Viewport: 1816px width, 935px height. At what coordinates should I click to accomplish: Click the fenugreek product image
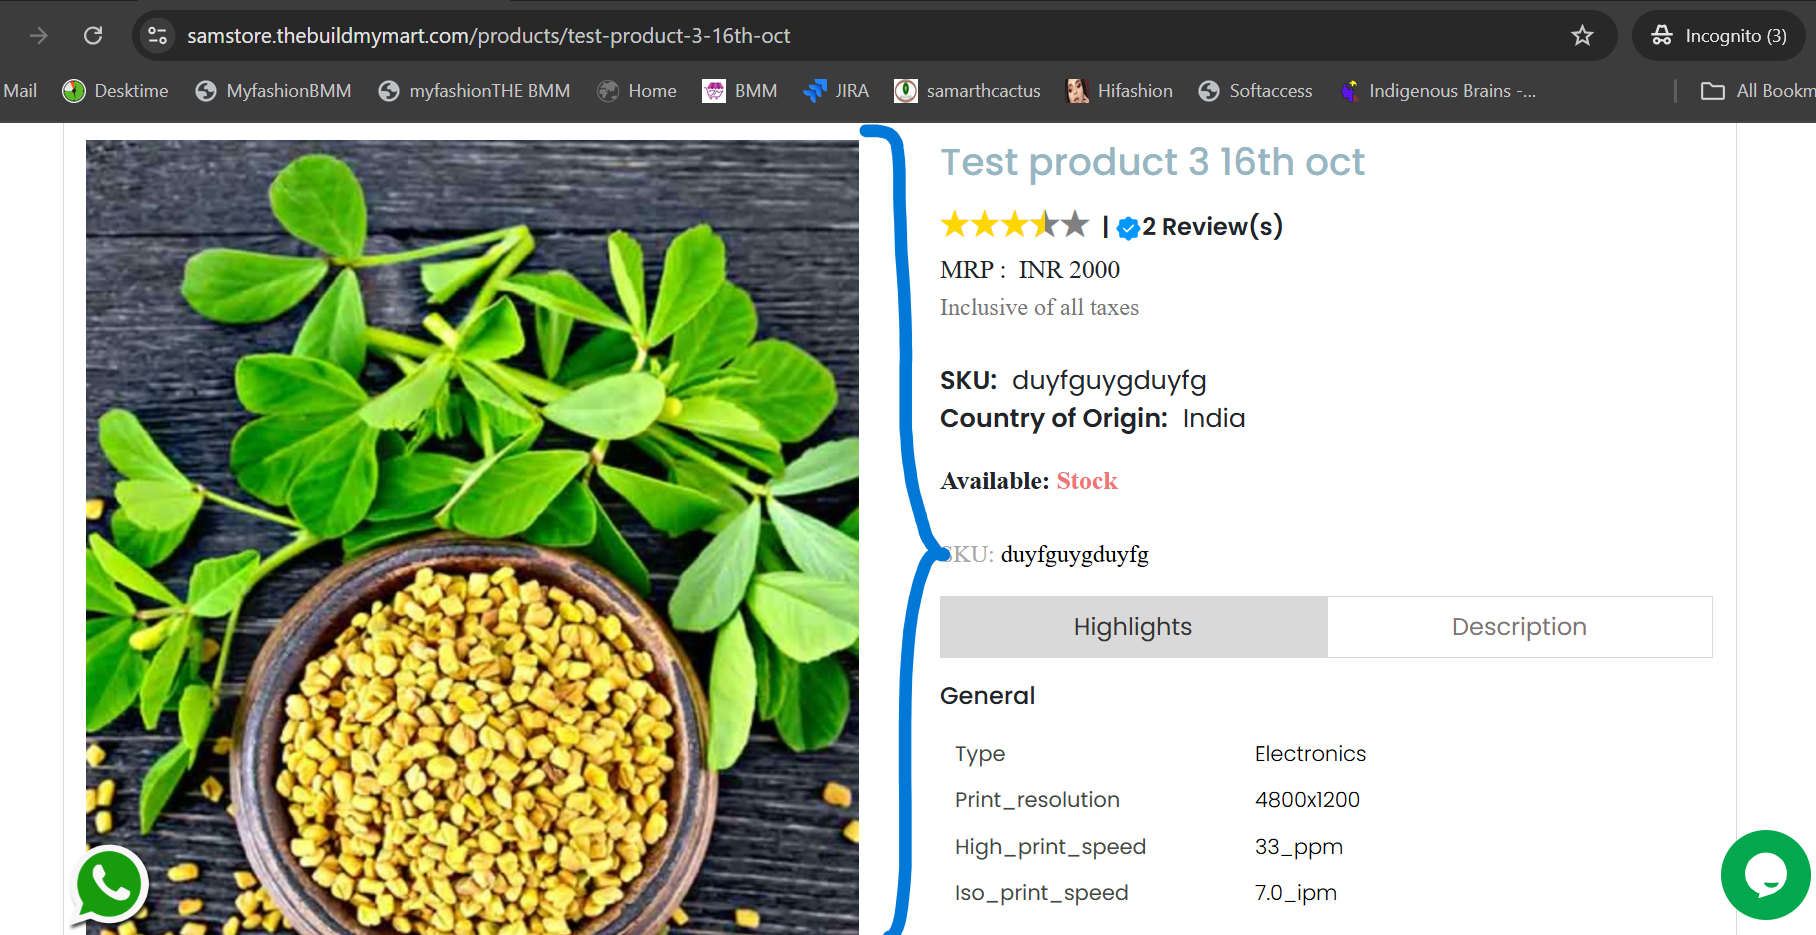tap(472, 537)
